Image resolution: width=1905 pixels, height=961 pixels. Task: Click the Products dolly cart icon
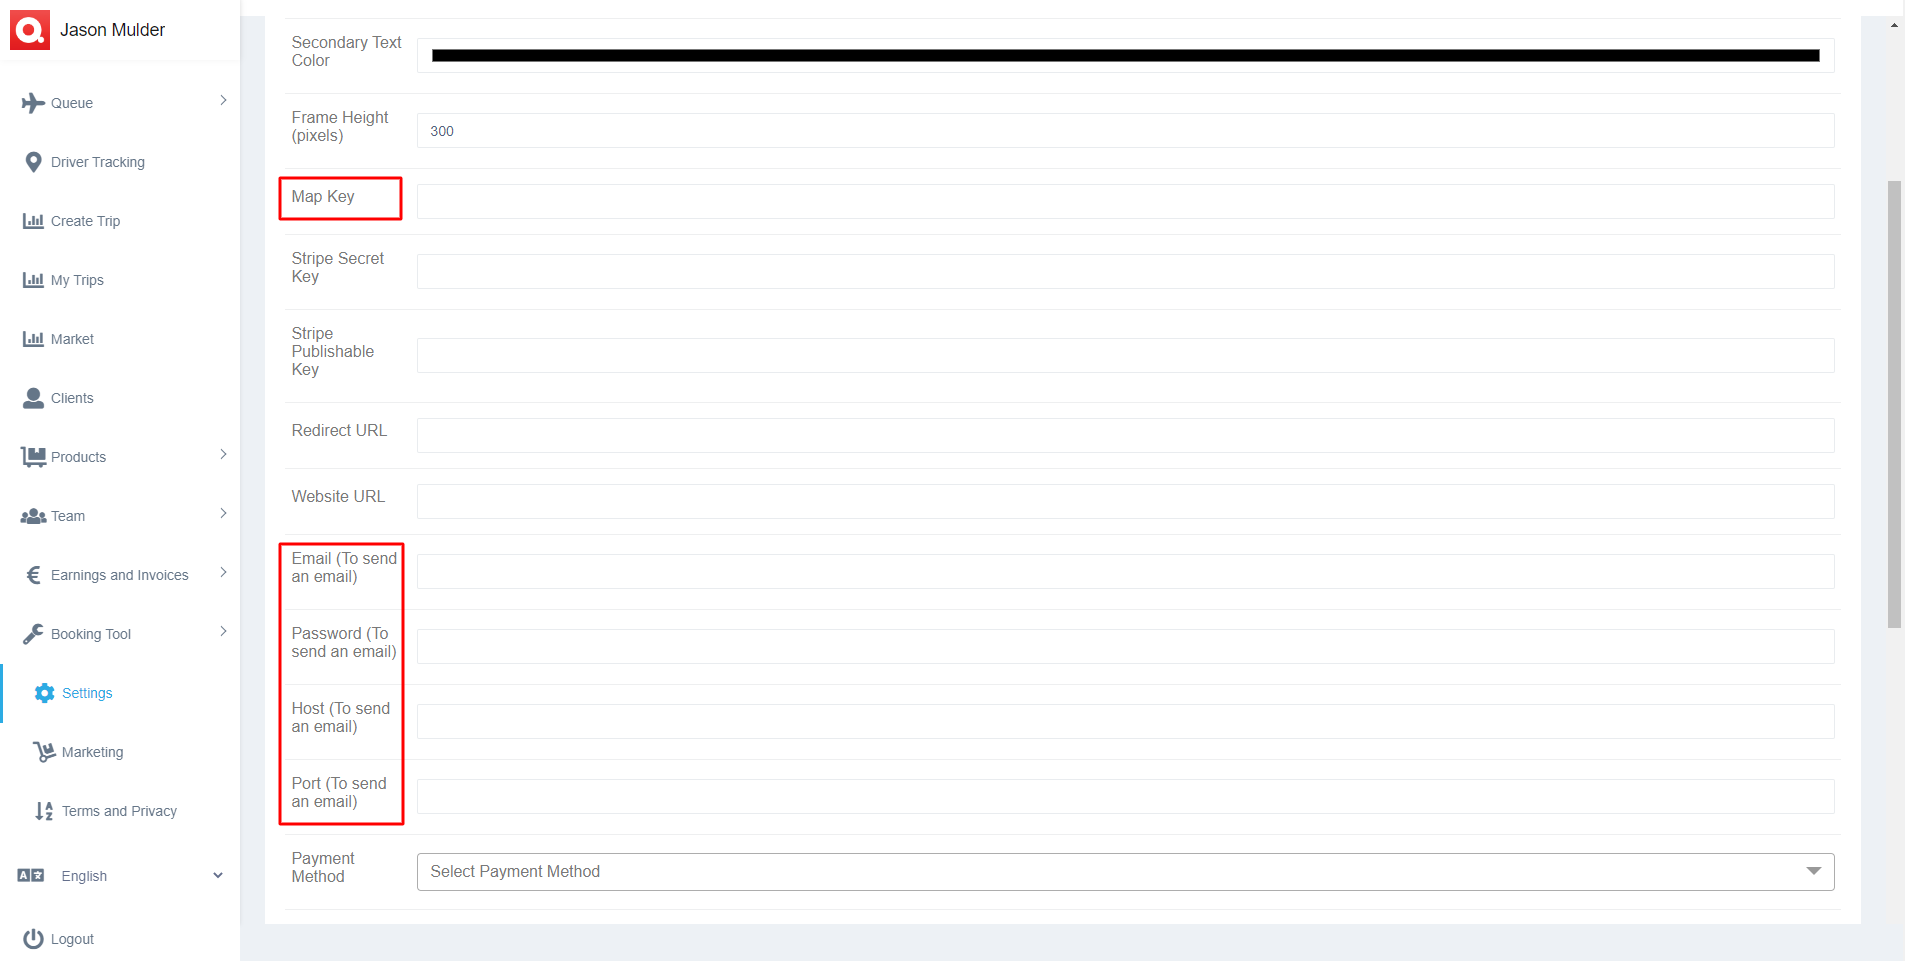(33, 457)
